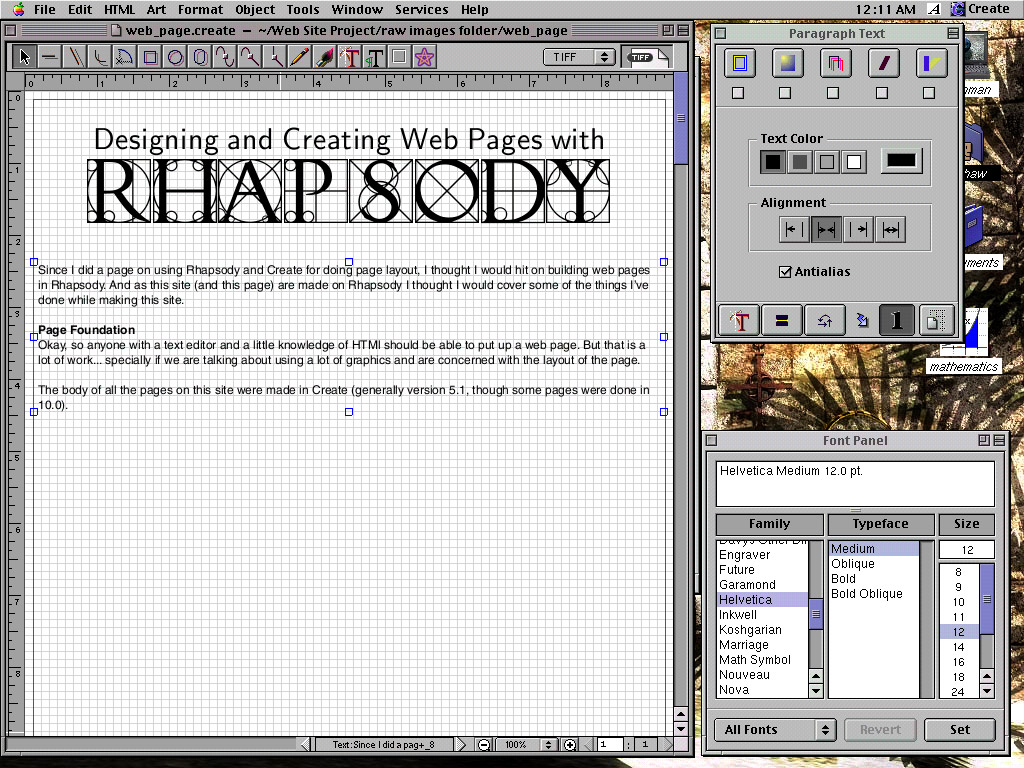Click the rotate arrows inspector tab

point(824,321)
